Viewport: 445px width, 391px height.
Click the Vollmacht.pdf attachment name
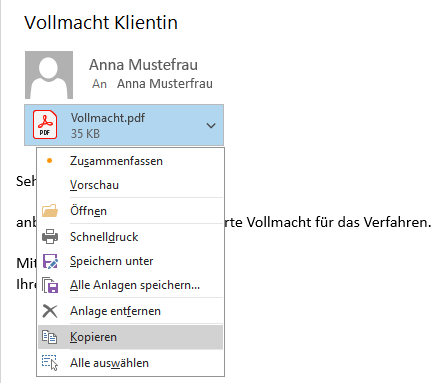(108, 118)
